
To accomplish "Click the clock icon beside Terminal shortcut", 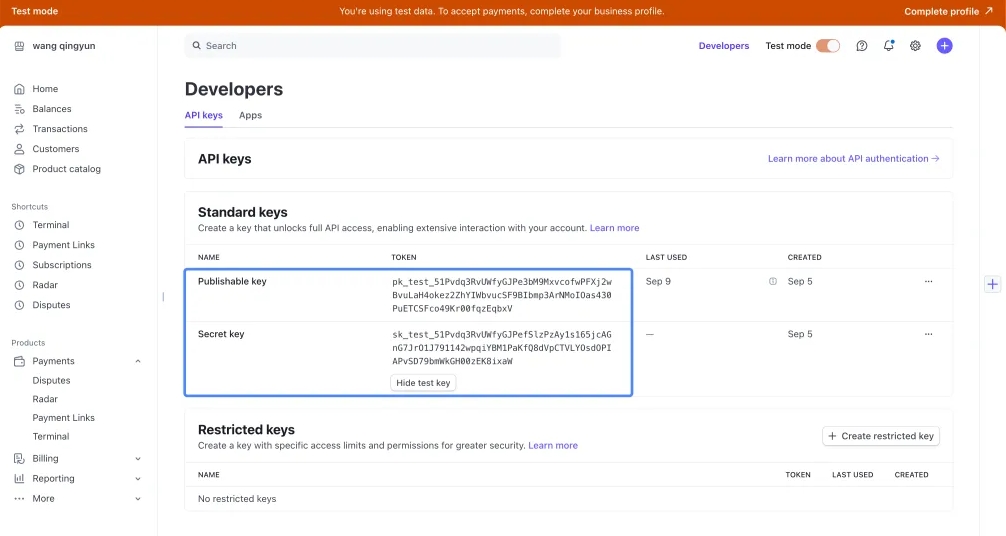I will tap(19, 225).
